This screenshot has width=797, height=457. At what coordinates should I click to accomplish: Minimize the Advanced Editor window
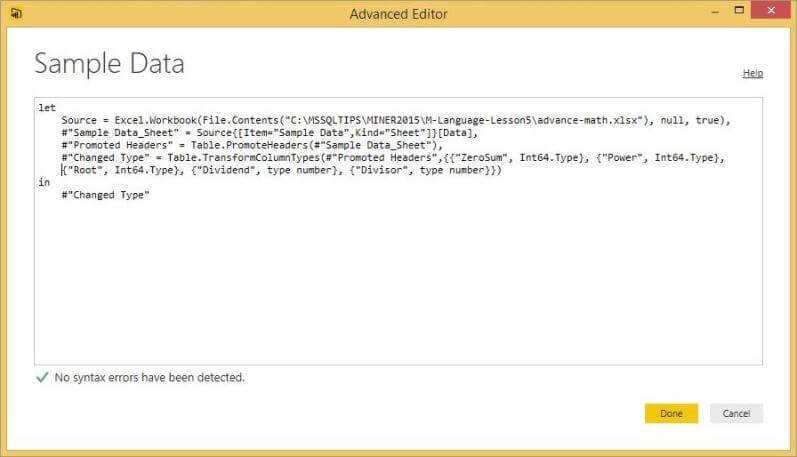[x=715, y=11]
